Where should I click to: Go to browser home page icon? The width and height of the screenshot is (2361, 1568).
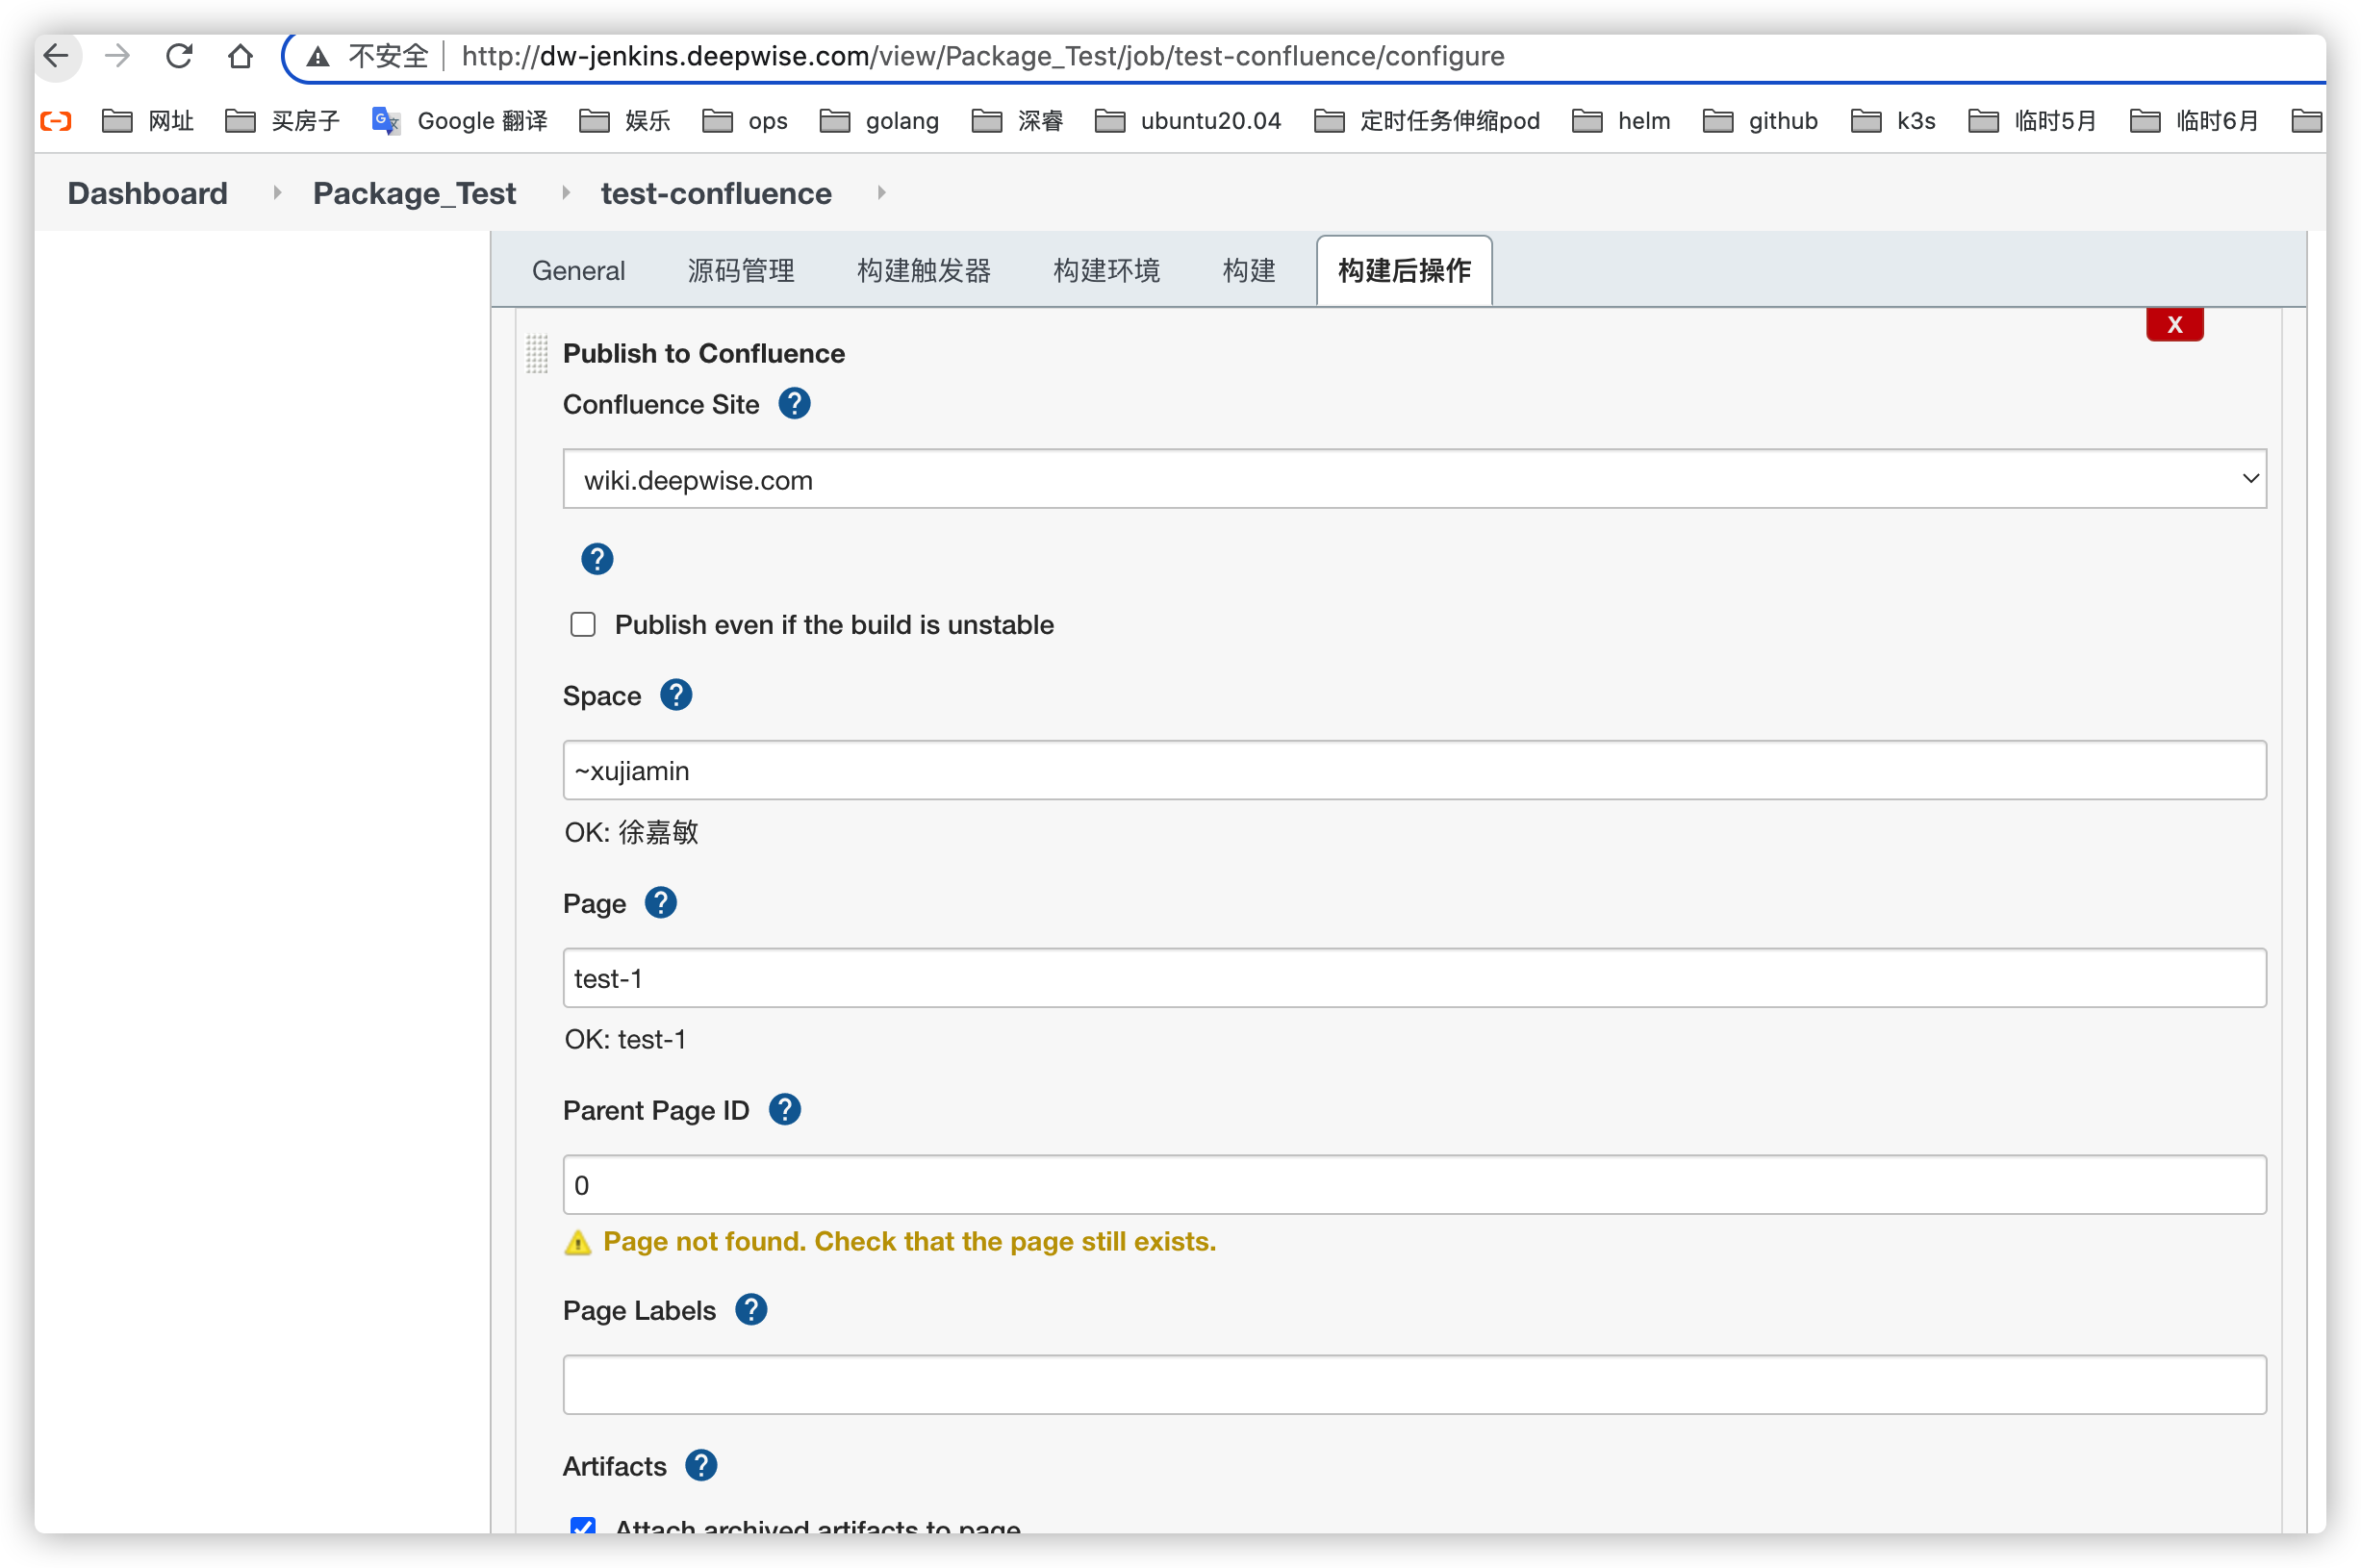240,56
